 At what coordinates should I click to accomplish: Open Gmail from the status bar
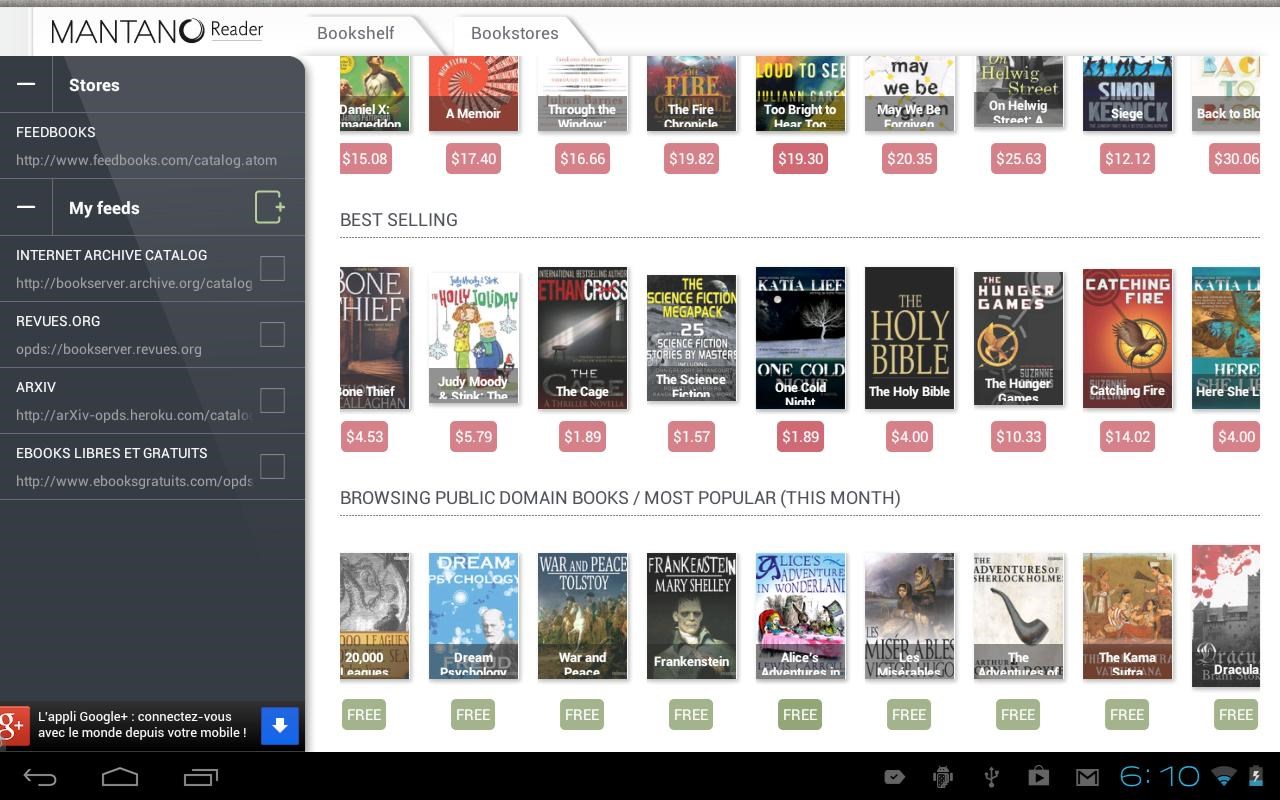pyautogui.click(x=1087, y=776)
